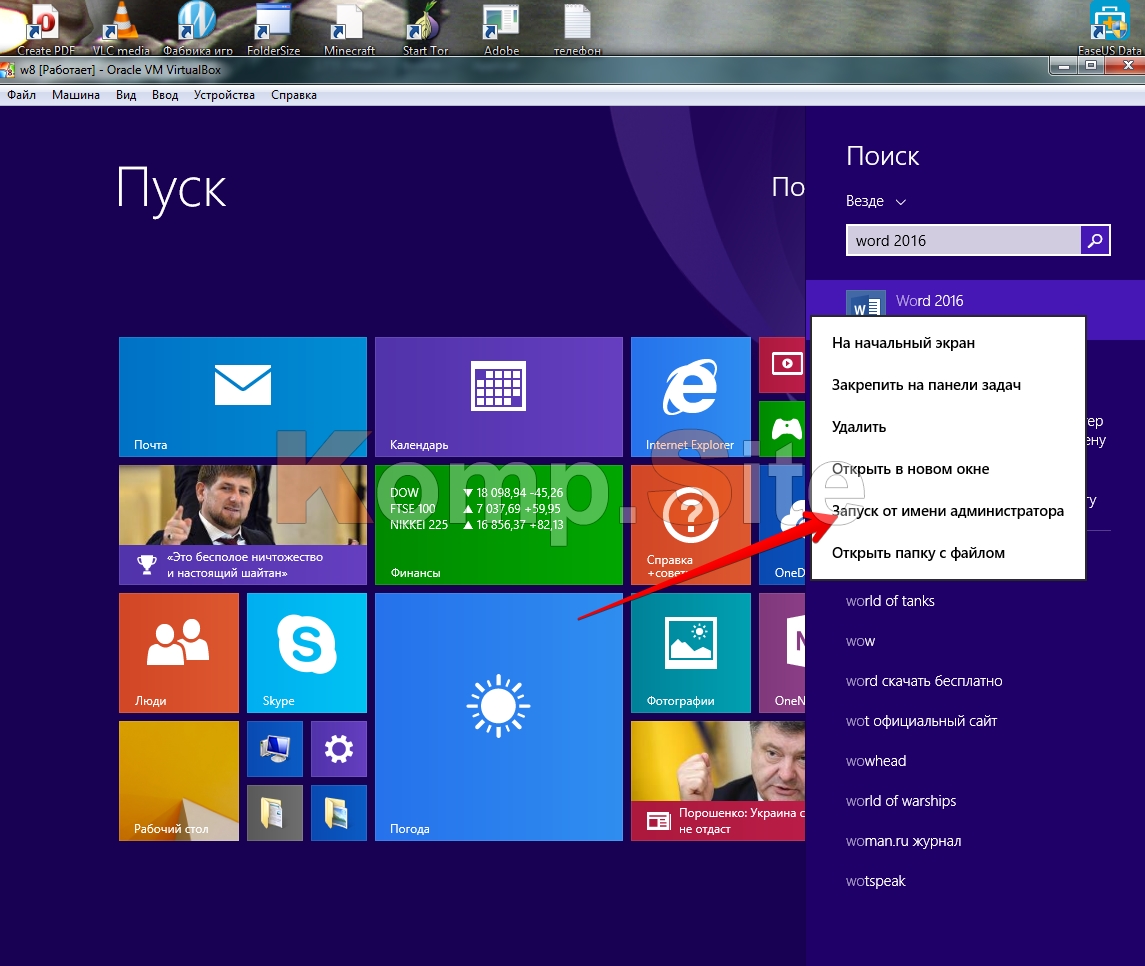The width and height of the screenshot is (1145, 966).
Task: Open the Minecraft desktop shortcut
Action: [349, 28]
